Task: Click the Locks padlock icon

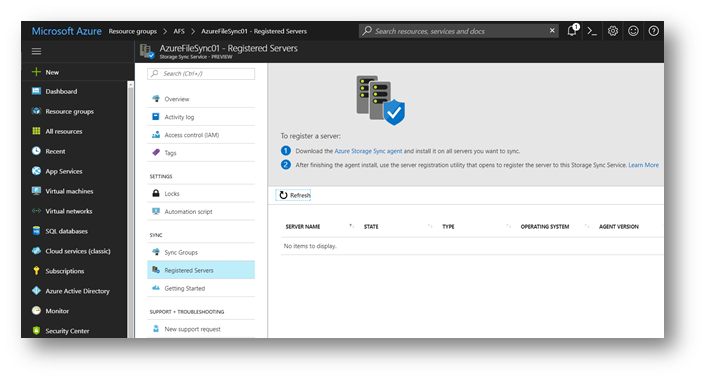Action: pyautogui.click(x=156, y=193)
